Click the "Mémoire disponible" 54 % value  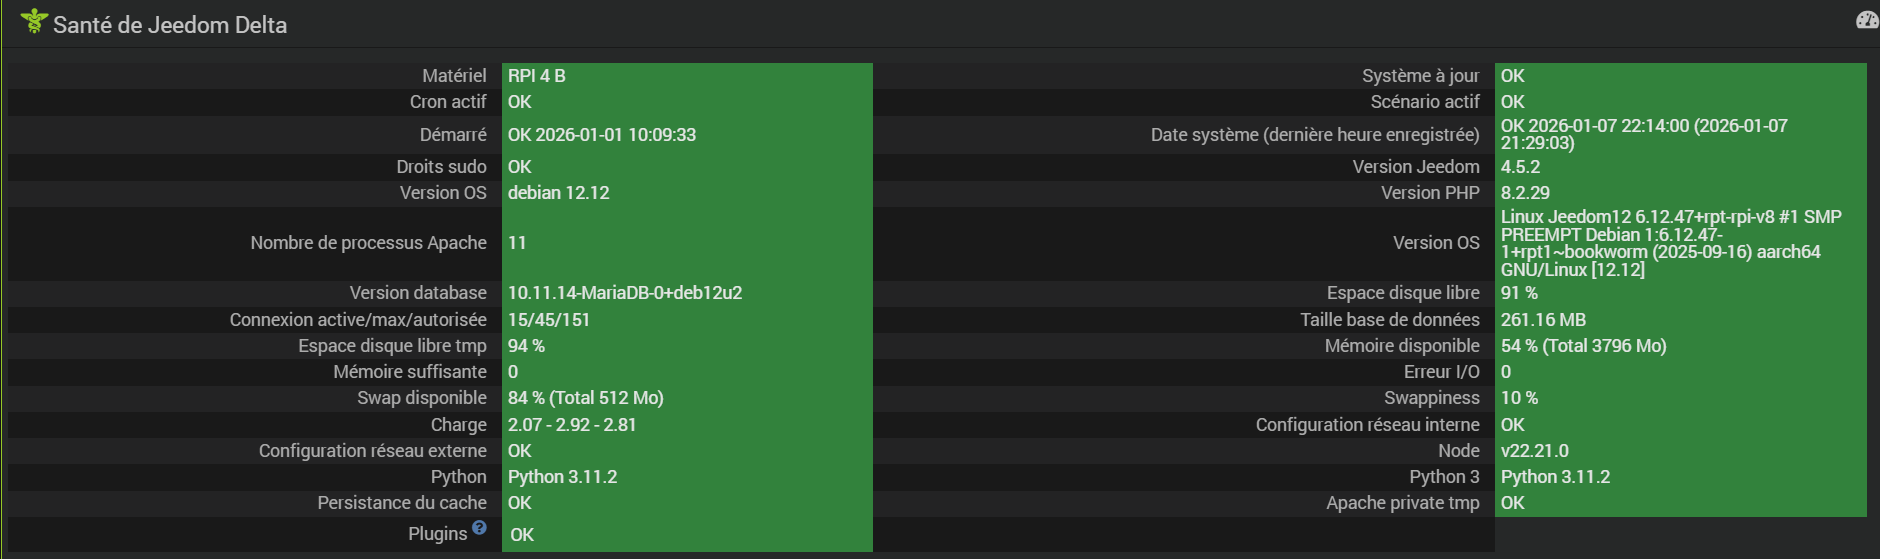[x=1583, y=346]
